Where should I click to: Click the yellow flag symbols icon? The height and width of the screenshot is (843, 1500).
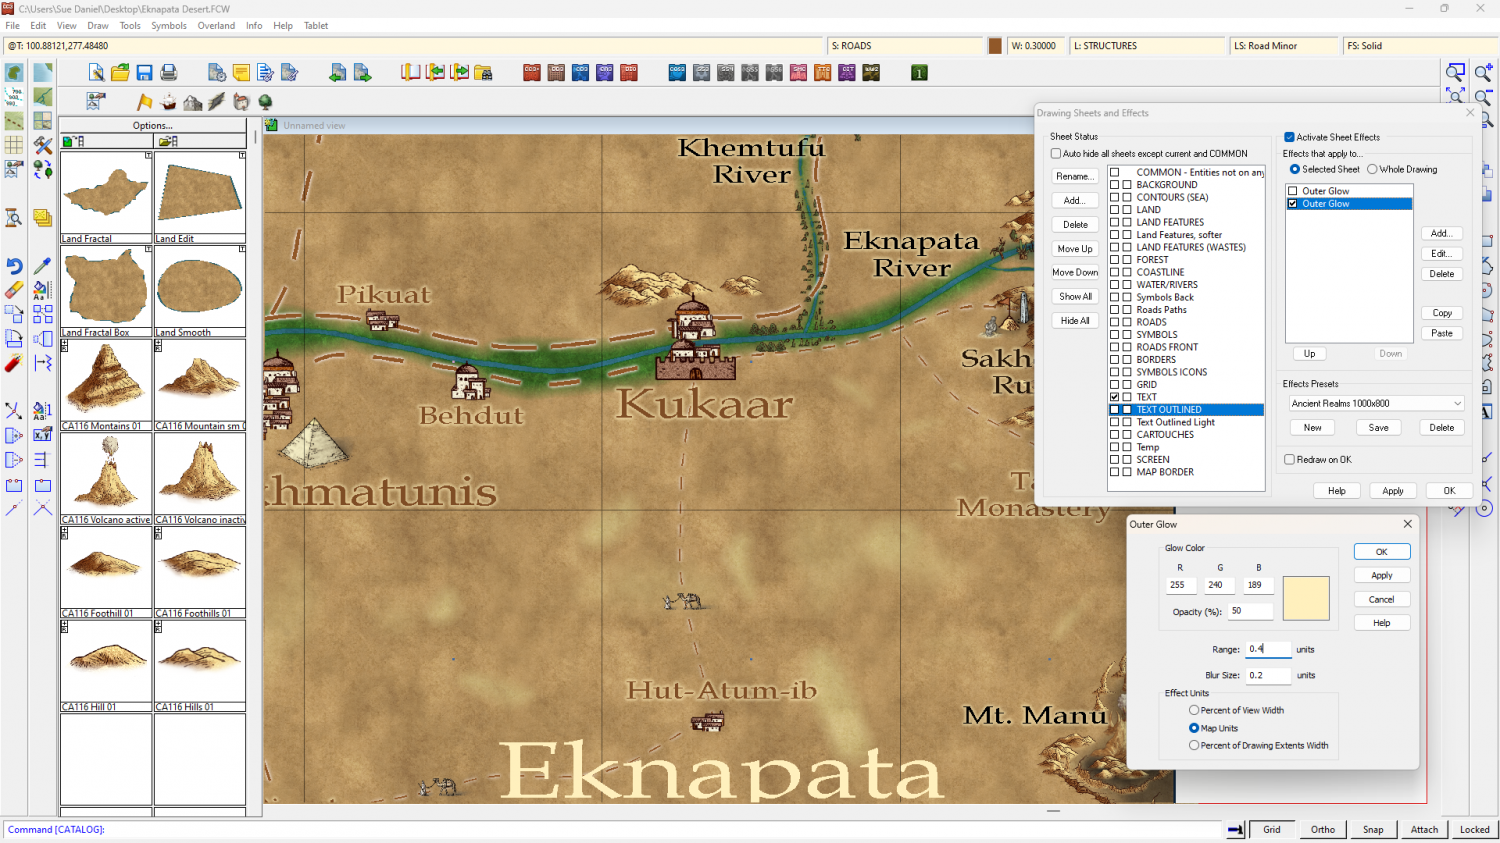145,101
